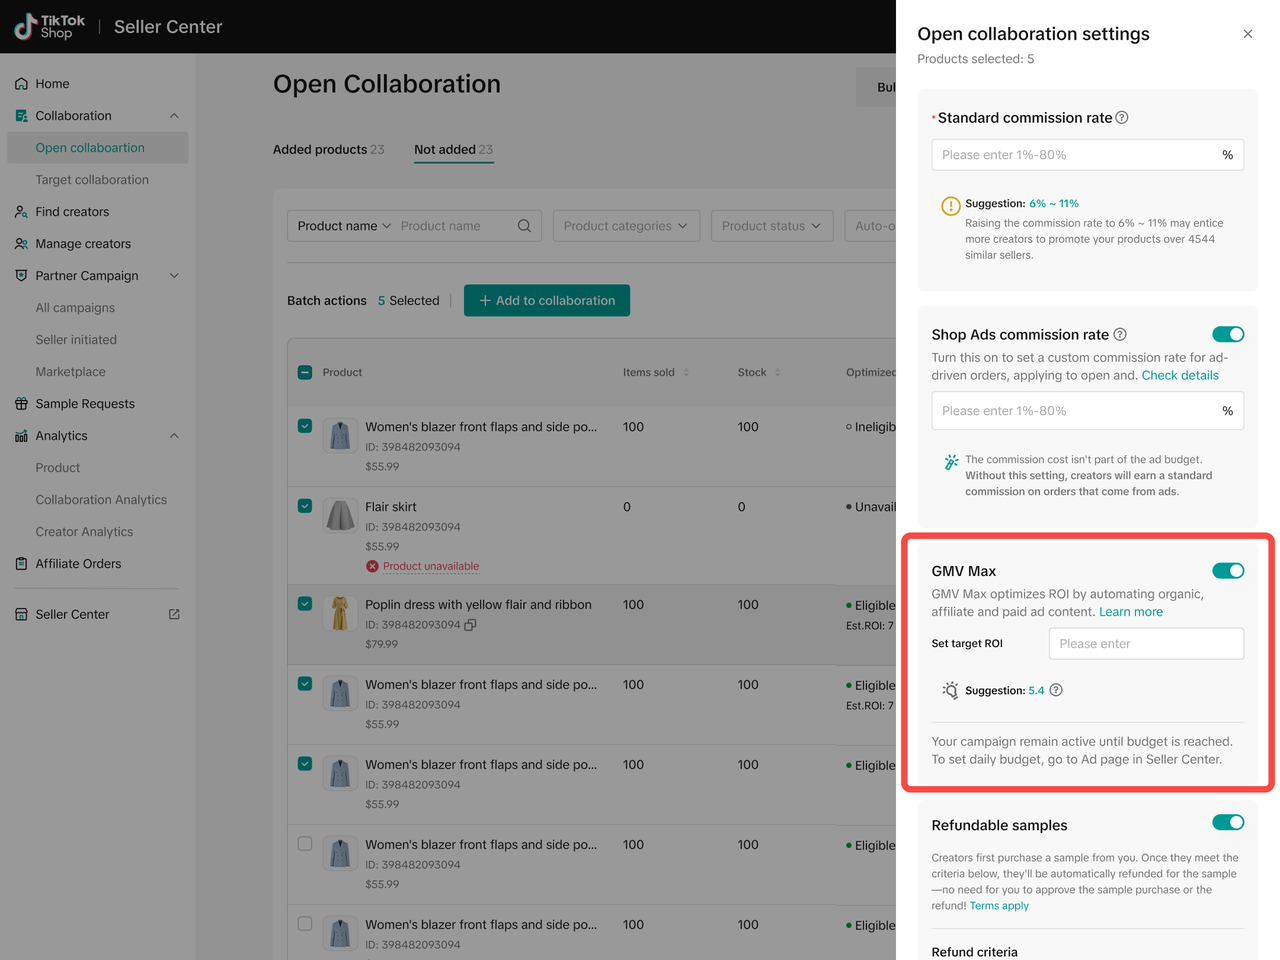
Task: Click the Sample Requests gift icon
Action: [21, 404]
